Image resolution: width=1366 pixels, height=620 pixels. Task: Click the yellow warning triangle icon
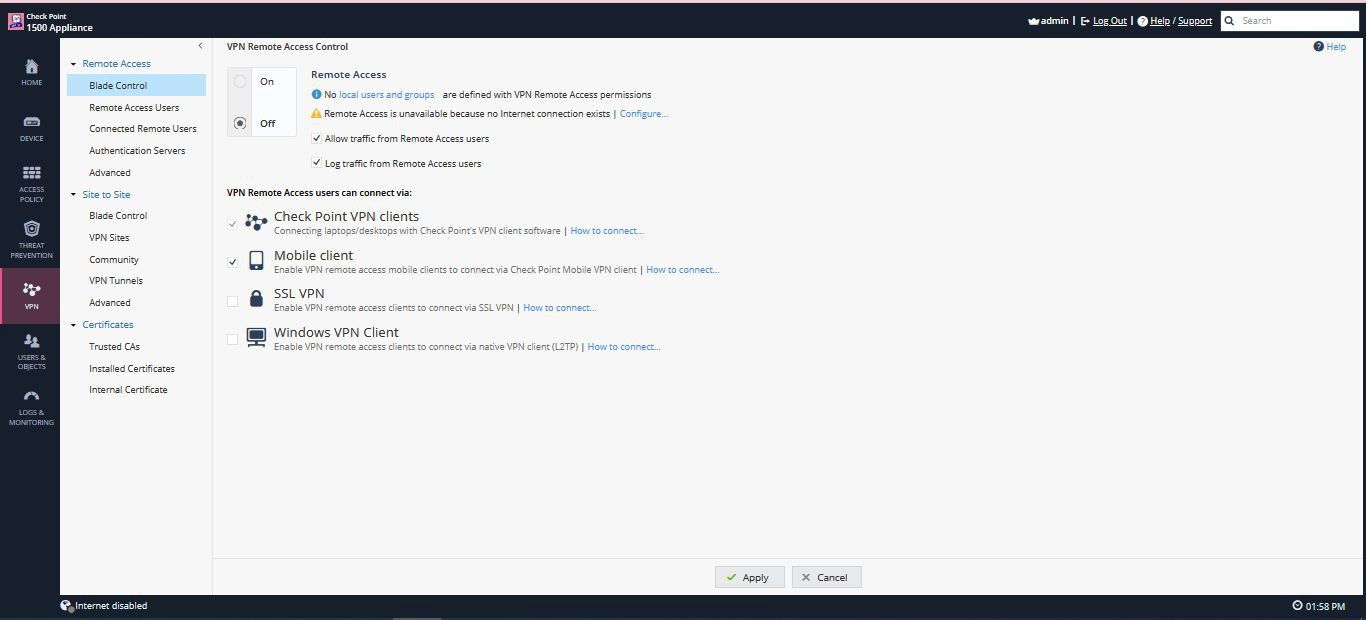point(316,113)
